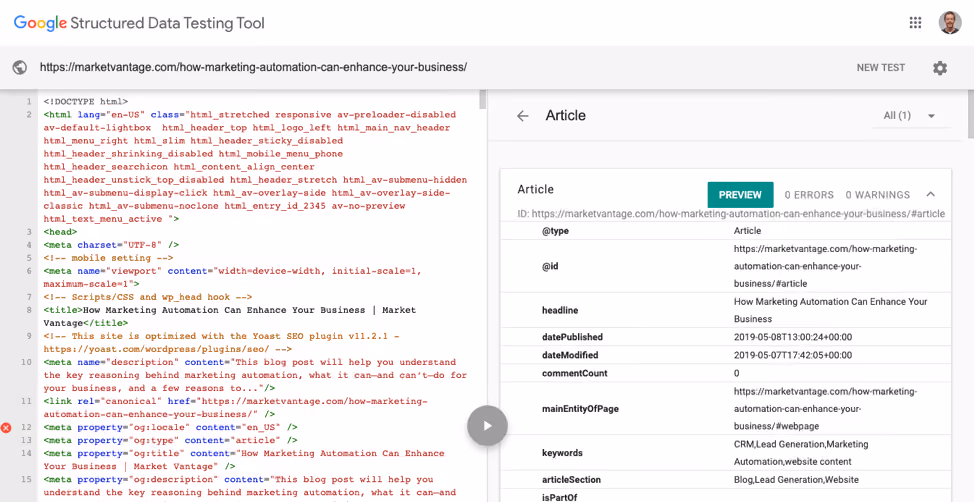Image resolution: width=974 pixels, height=502 pixels.
Task: Click the dateModified value 2019-05-07T17:42:05+00:00
Action: (x=793, y=355)
